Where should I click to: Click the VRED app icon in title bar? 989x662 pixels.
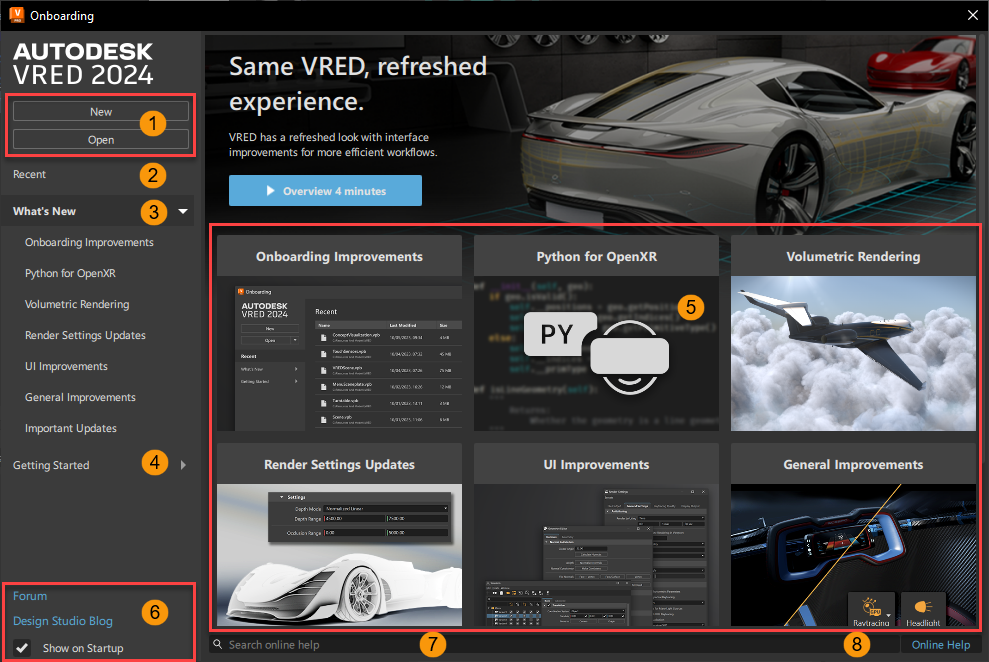click(x=16, y=15)
